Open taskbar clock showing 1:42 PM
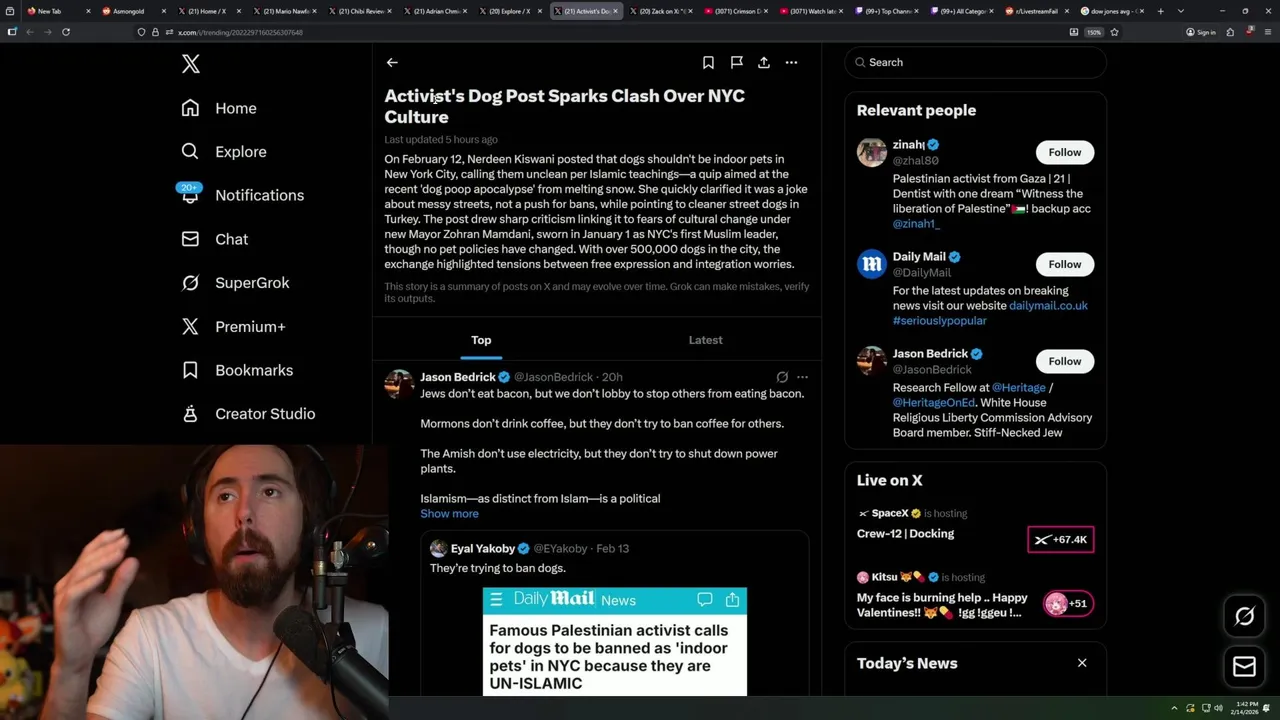The width and height of the screenshot is (1280, 720). point(1244,708)
